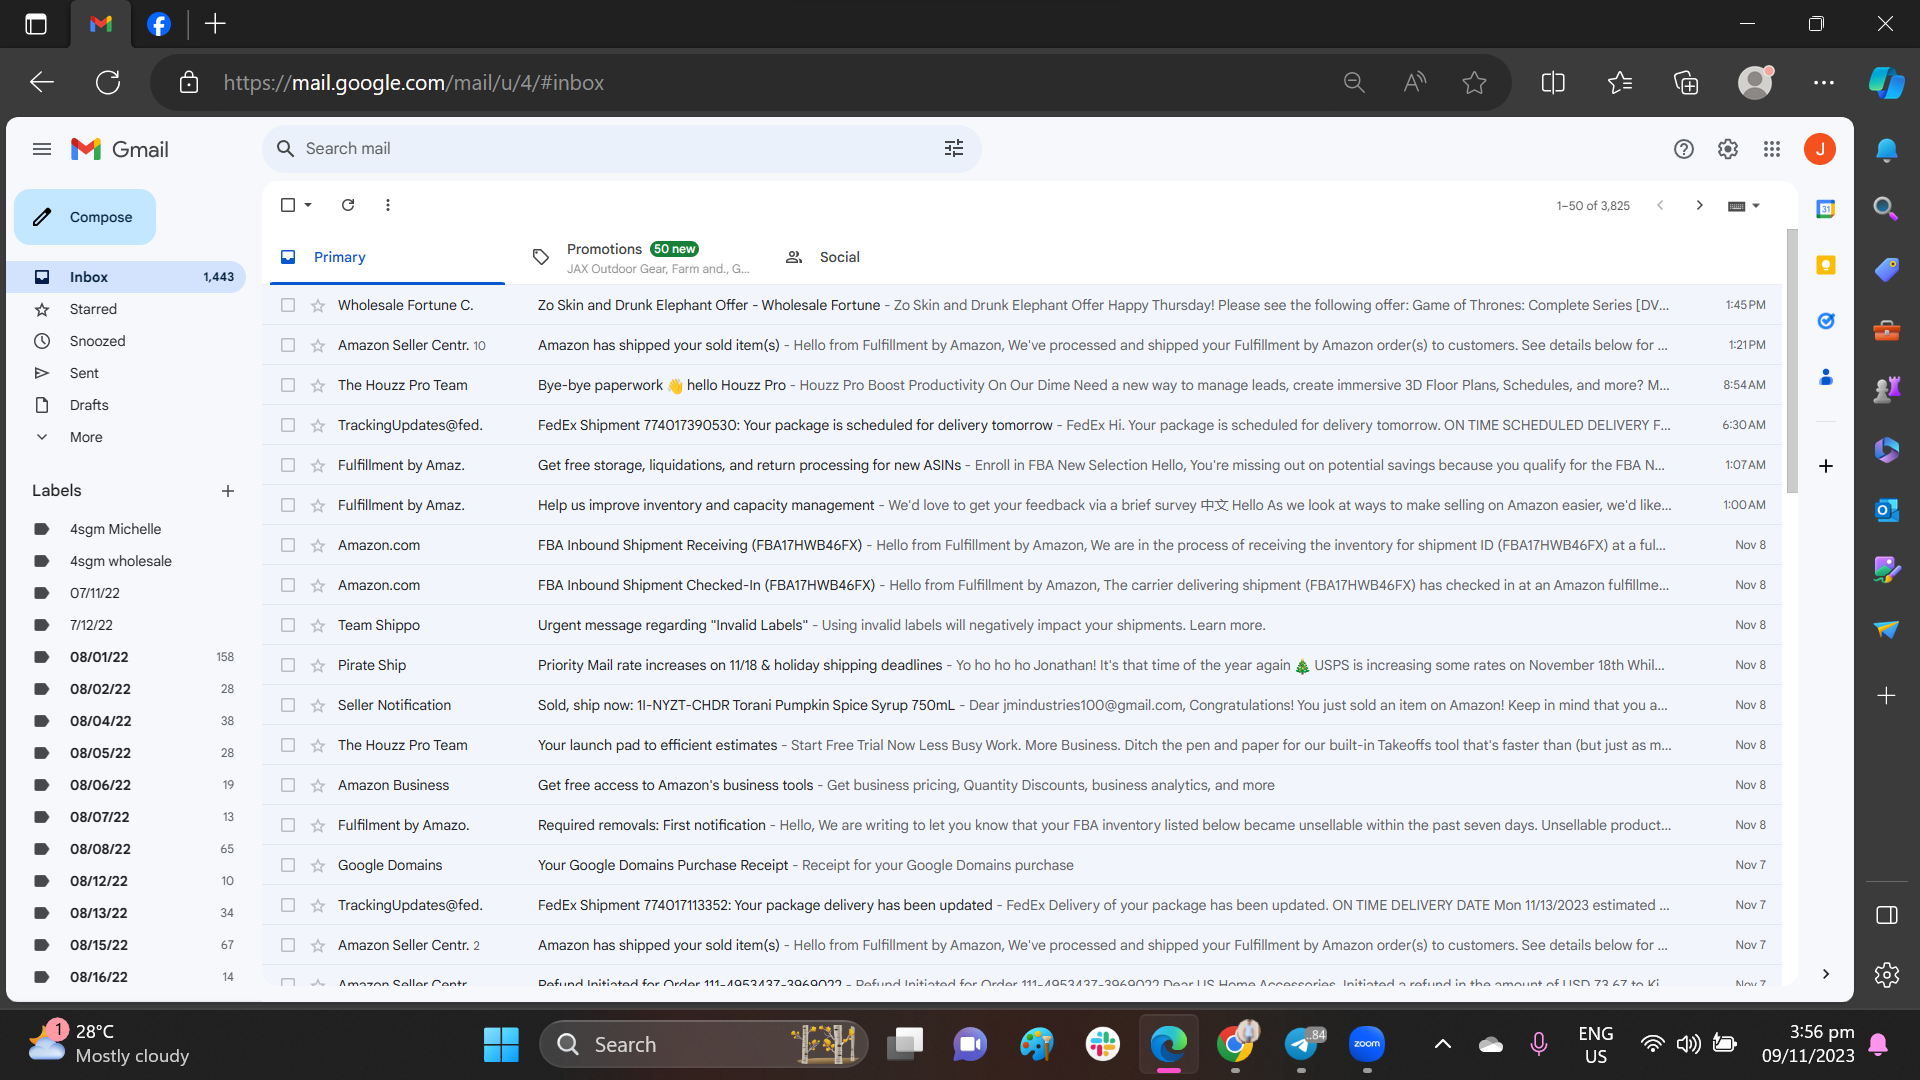Viewport: 1920px width, 1080px height.
Task: Open Snoozed folder
Action: pos(97,341)
